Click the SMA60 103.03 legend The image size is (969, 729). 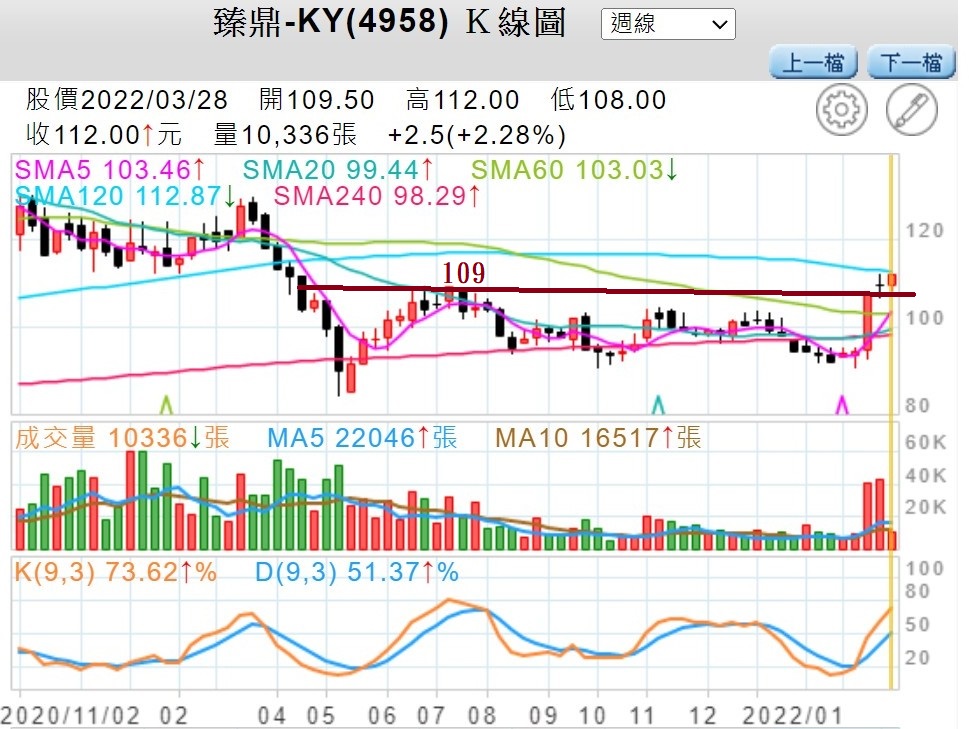[575, 169]
